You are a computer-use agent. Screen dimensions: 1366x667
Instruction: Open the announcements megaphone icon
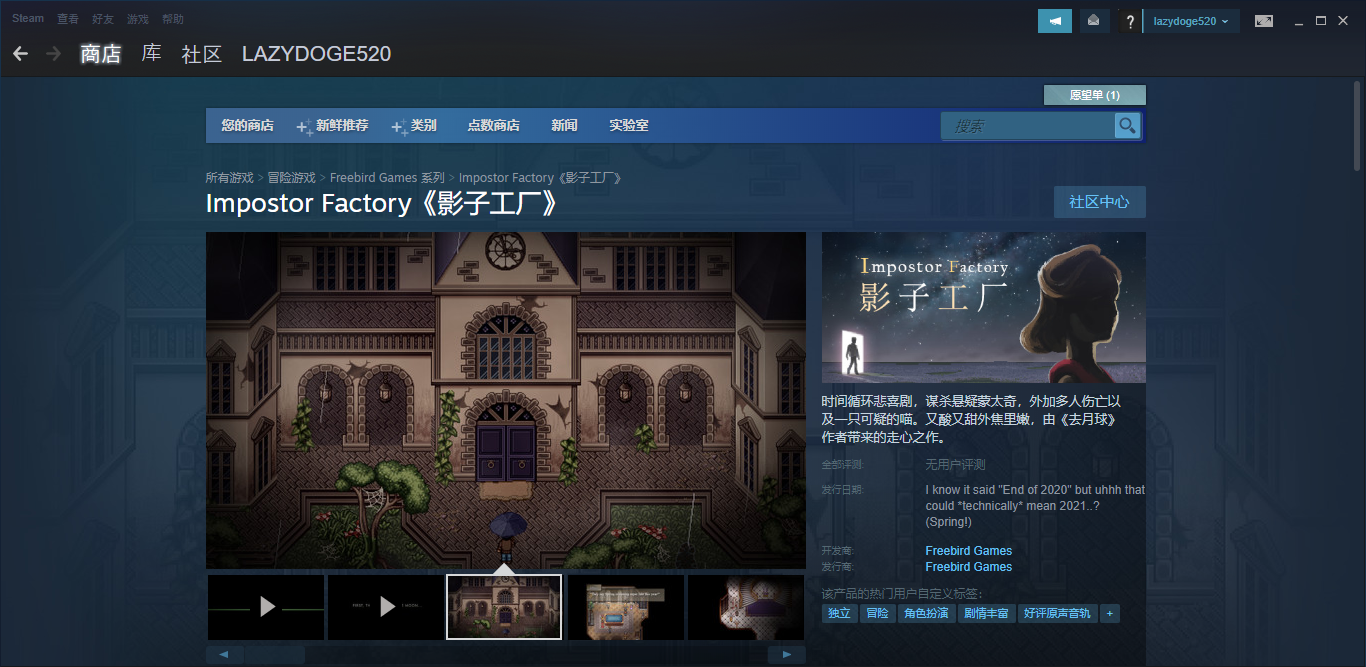point(1055,21)
